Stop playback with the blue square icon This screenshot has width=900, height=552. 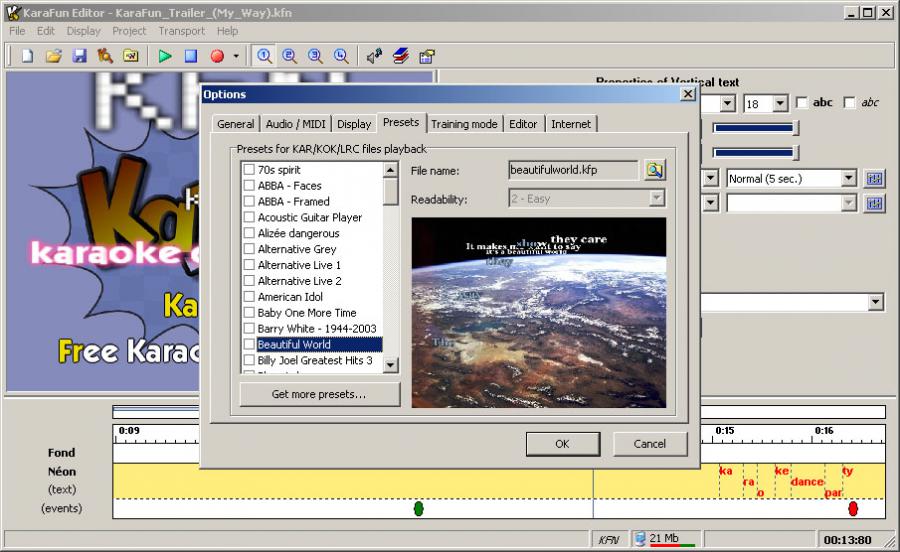(191, 56)
